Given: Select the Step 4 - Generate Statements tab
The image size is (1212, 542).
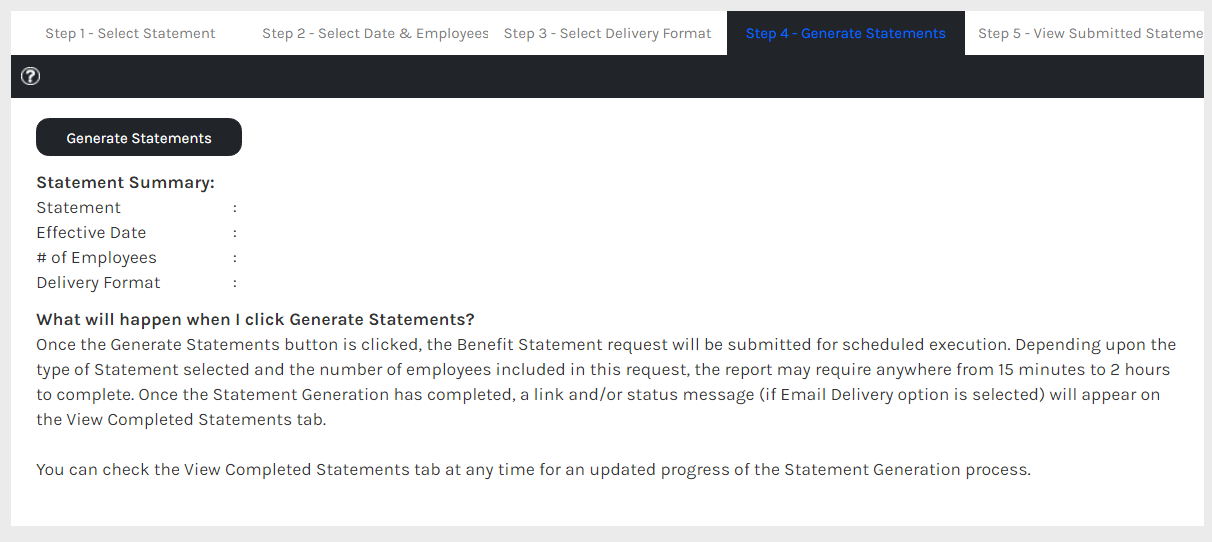Looking at the screenshot, I should [x=845, y=33].
